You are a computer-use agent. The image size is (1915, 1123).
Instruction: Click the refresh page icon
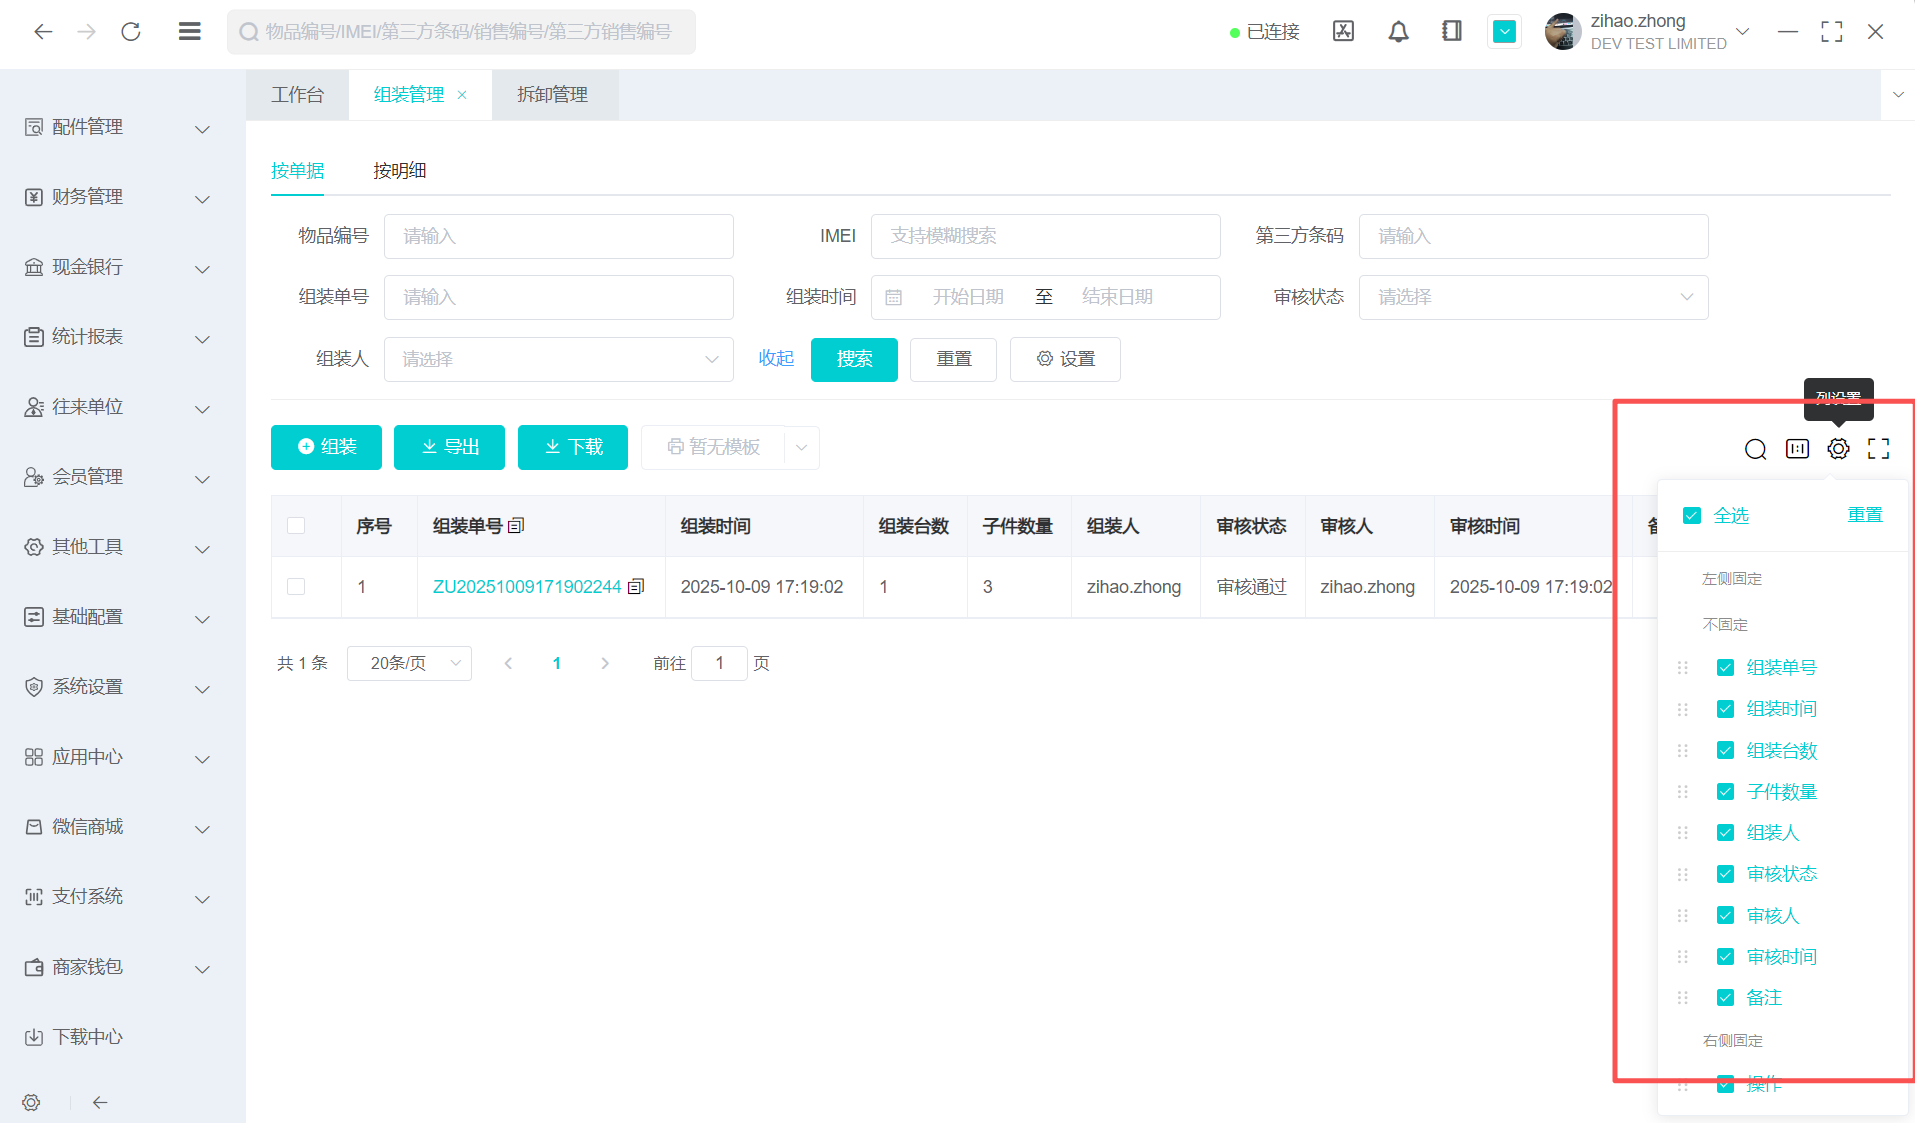pyautogui.click(x=131, y=32)
